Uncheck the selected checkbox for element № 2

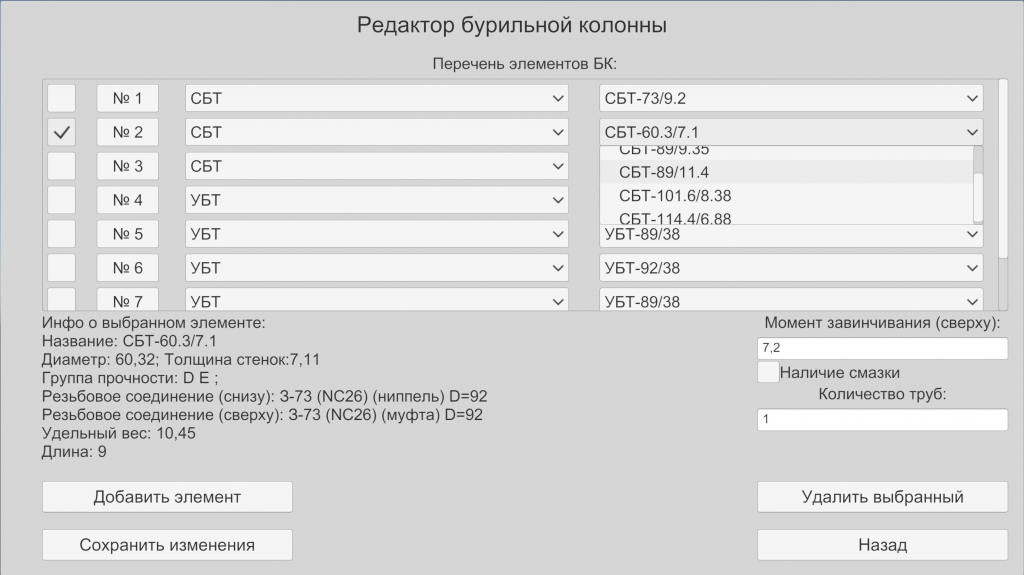[x=62, y=132]
